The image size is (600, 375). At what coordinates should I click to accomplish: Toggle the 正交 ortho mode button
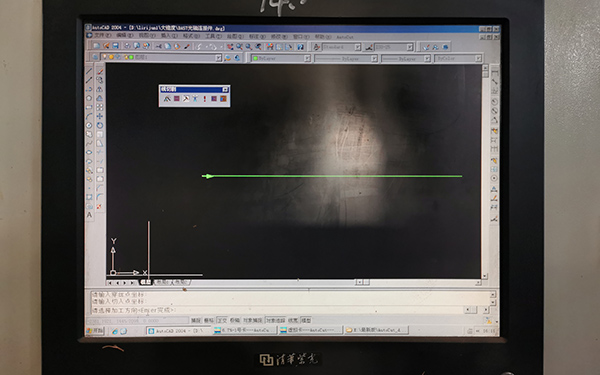click(222, 320)
